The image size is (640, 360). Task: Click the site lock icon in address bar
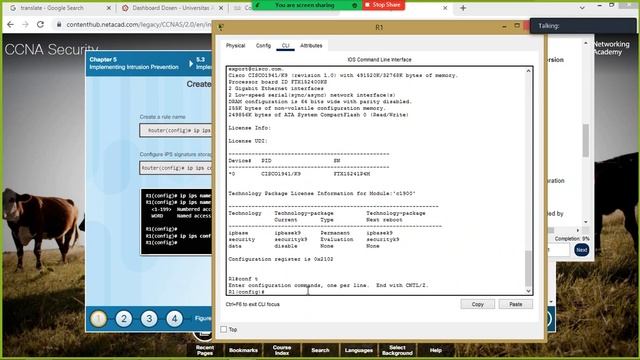59,24
